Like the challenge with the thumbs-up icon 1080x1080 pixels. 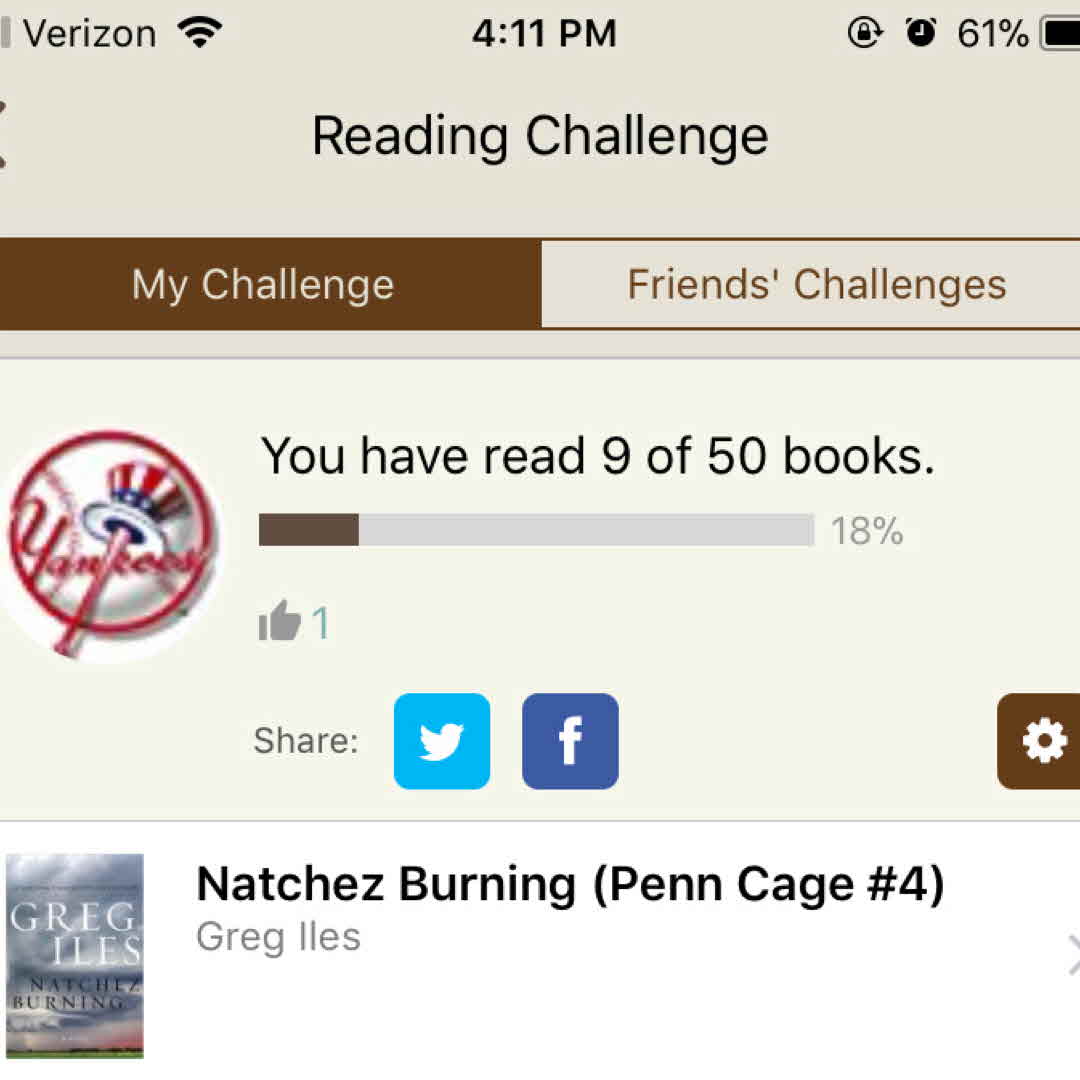tap(280, 622)
